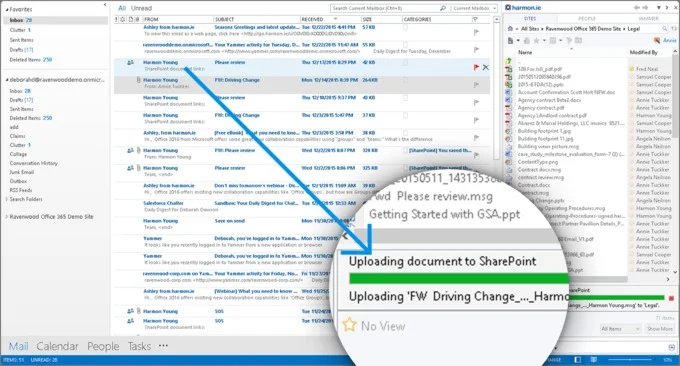Sort by importance column icon
Screen dimensions: 680x366
(x=116, y=19)
